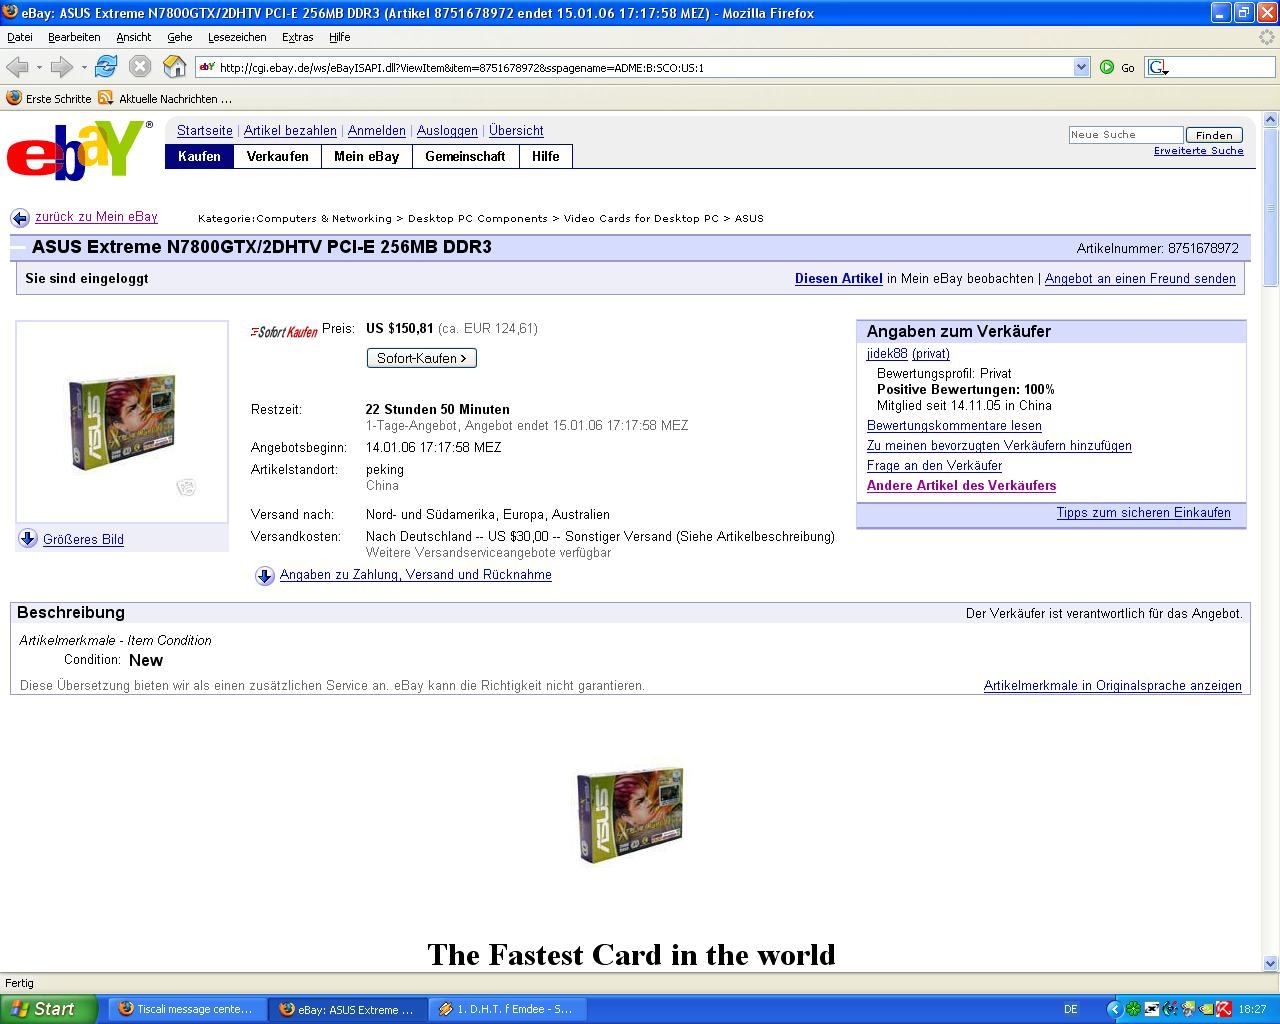Open the Aktuelle Nachrichten feed bookmark
1280x1024 pixels.
tap(165, 99)
